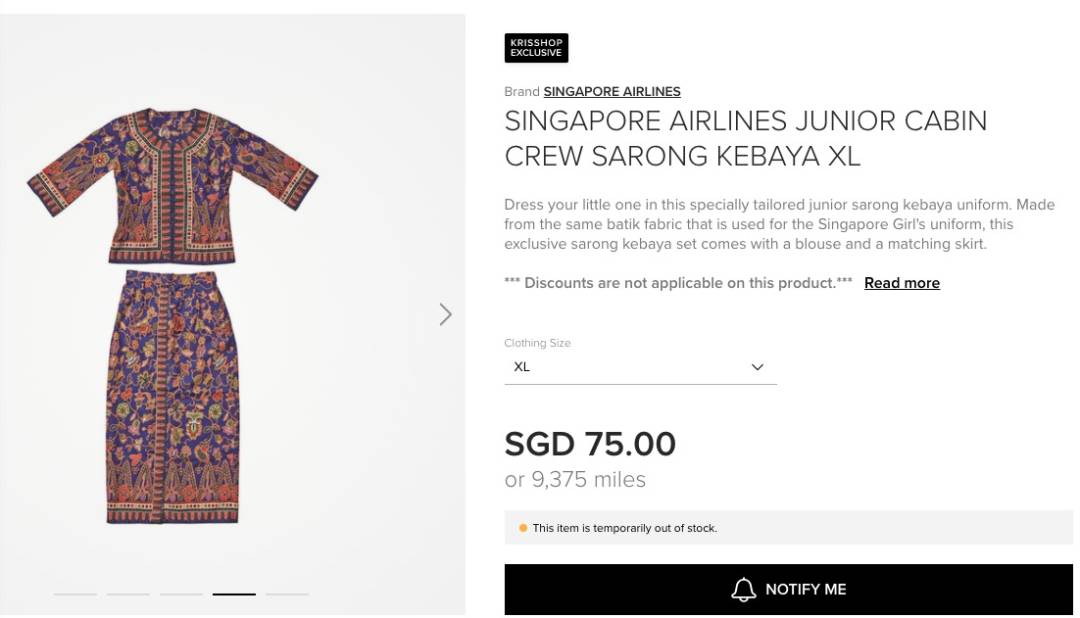Click the sarong skirt product image
Image resolution: width=1080 pixels, height=618 pixels.
coord(173,395)
